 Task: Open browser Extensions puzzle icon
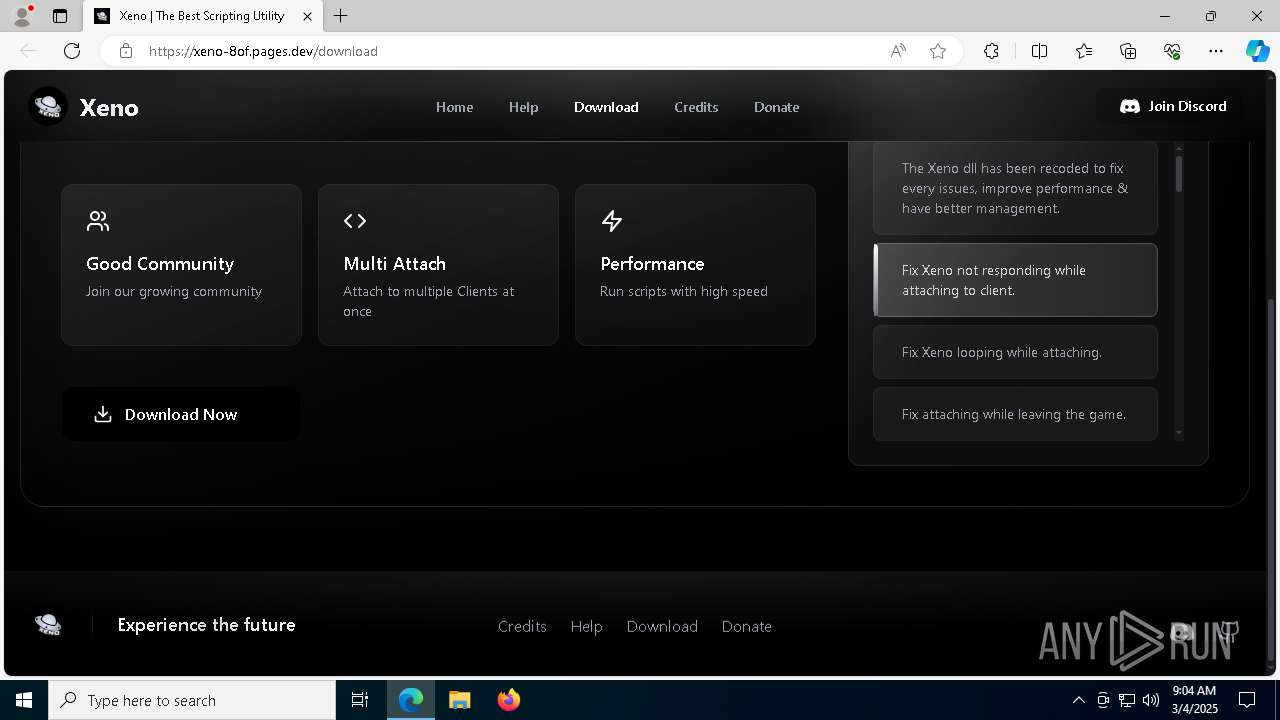click(x=991, y=51)
